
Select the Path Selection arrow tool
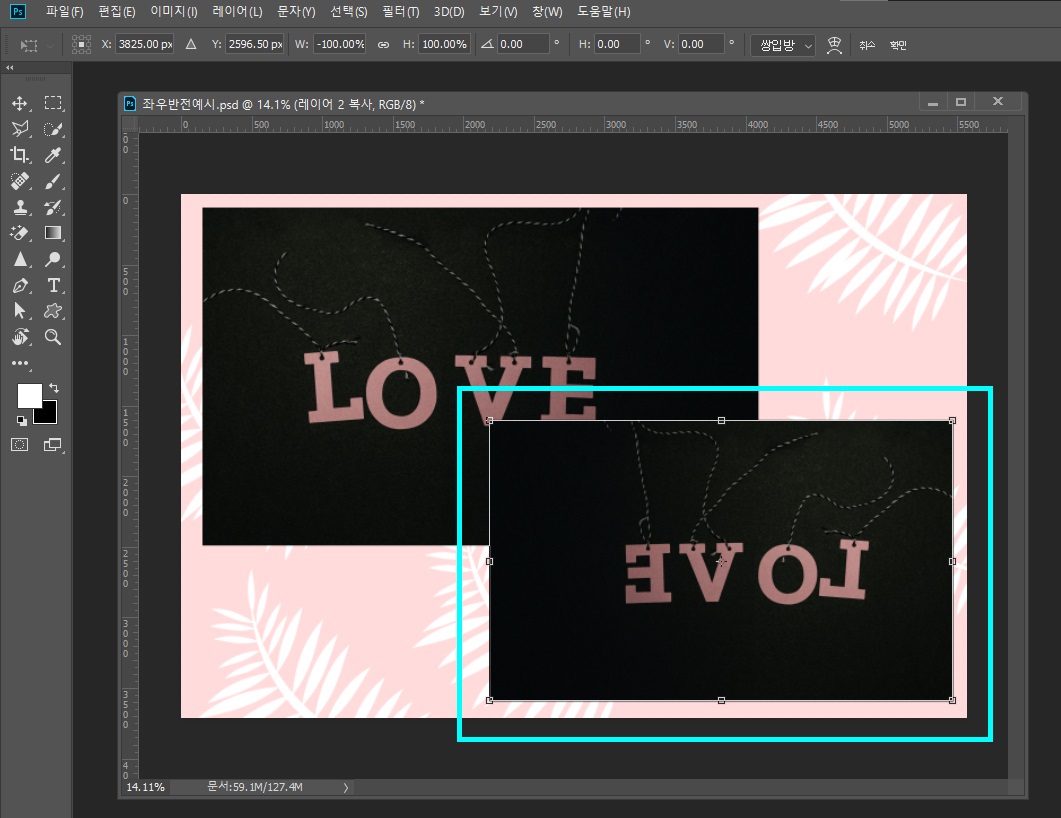click(x=20, y=311)
